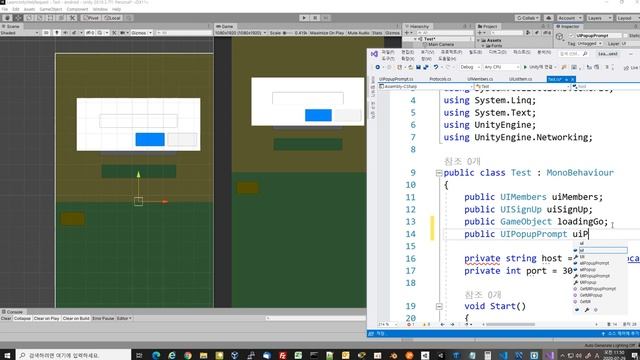The height and width of the screenshot is (360, 640).
Task: Click the Project create plus button
Action: (x=481, y=33)
